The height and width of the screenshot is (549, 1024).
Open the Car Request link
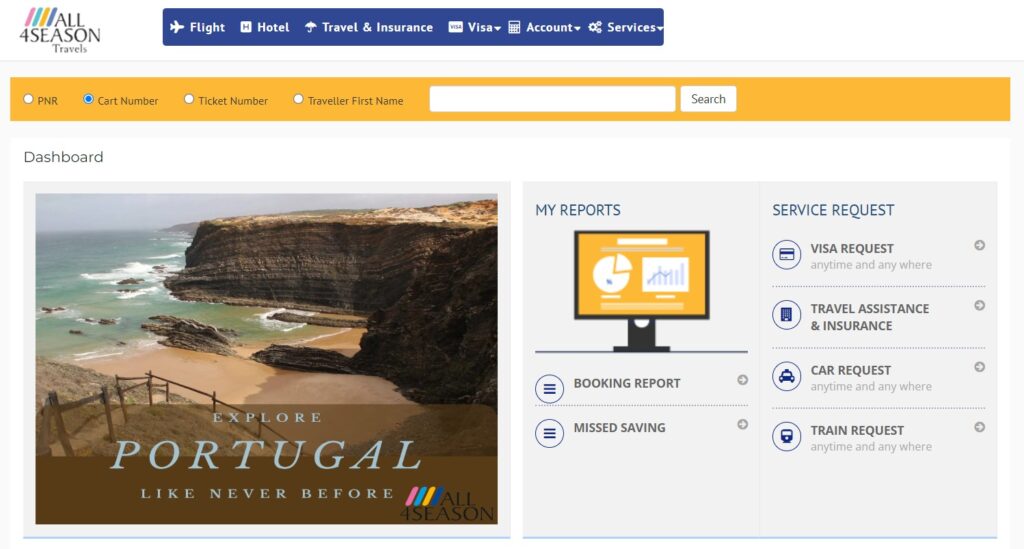pyautogui.click(x=850, y=370)
